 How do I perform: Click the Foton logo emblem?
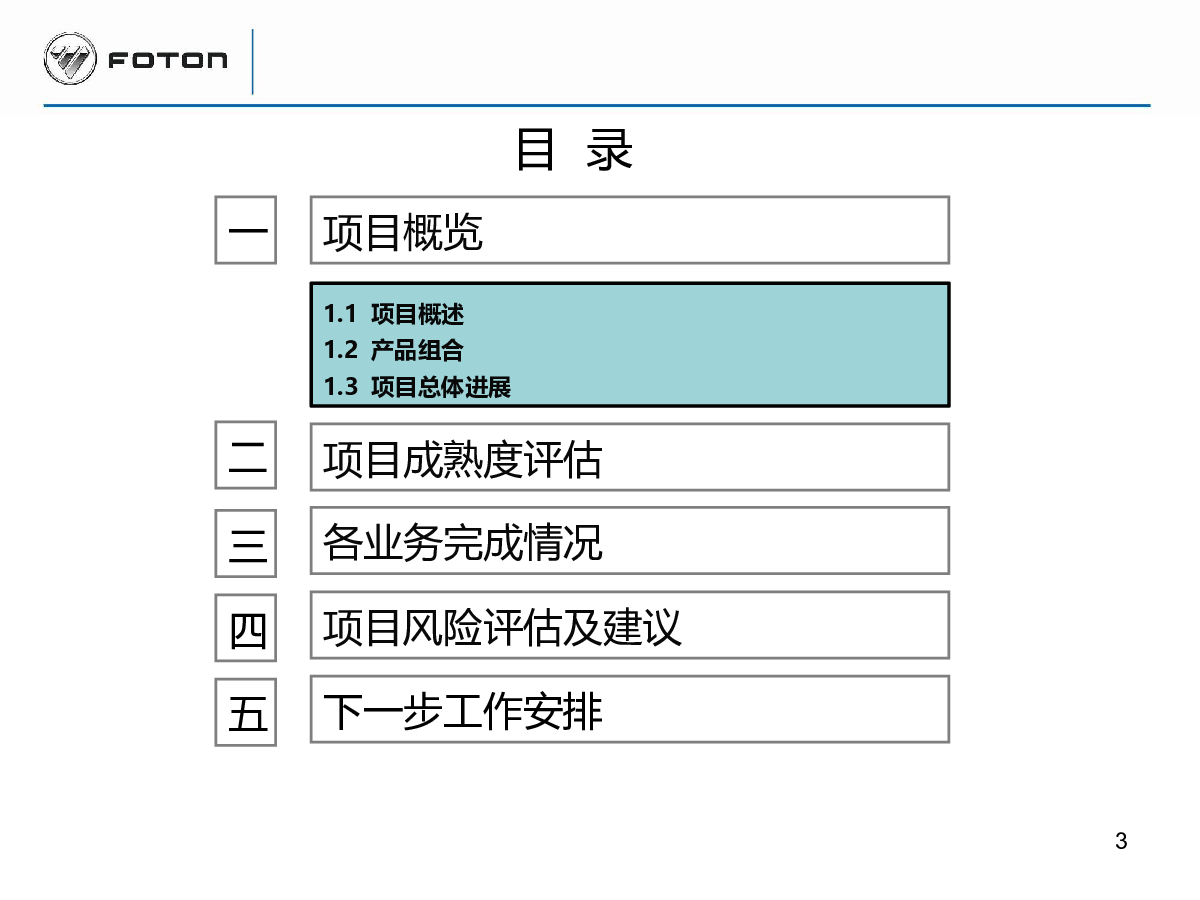[x=70, y=59]
